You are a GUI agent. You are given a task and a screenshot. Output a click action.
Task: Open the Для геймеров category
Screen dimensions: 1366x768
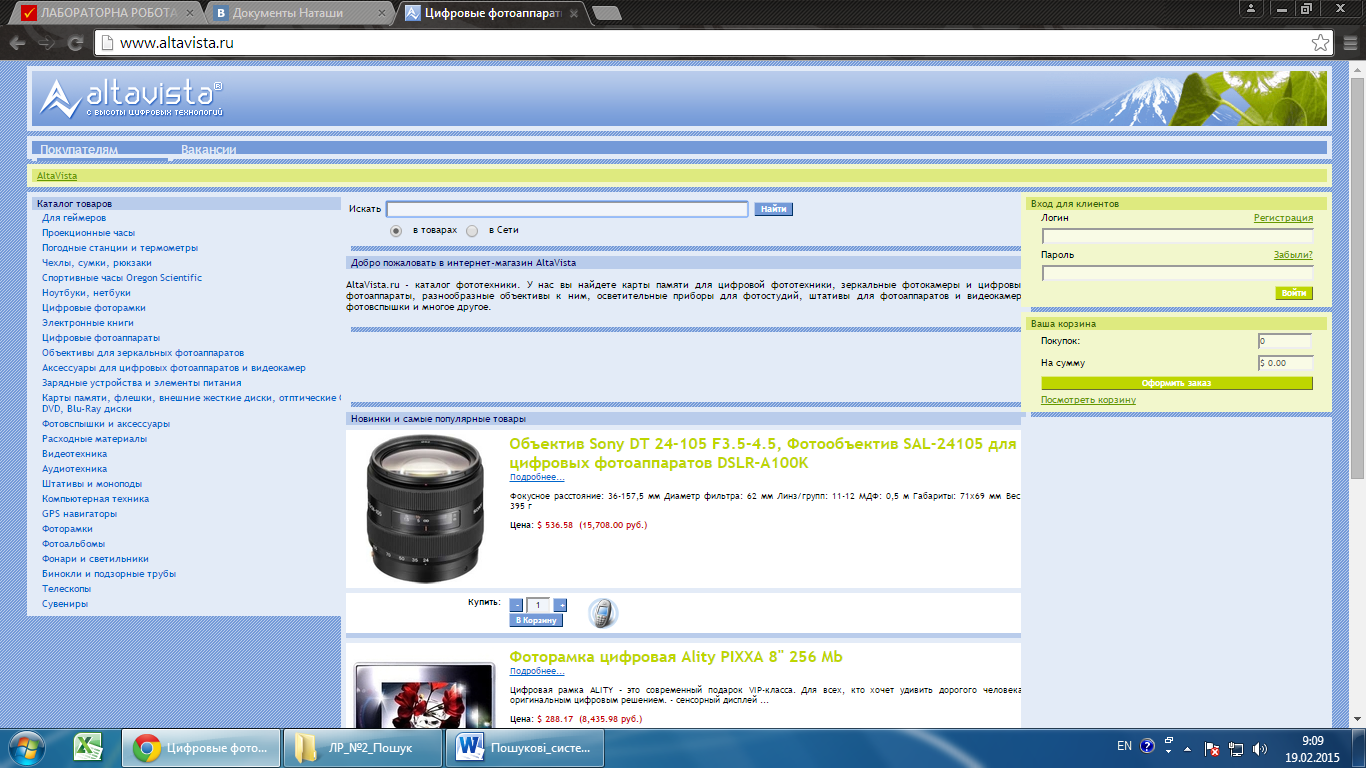click(x=74, y=218)
